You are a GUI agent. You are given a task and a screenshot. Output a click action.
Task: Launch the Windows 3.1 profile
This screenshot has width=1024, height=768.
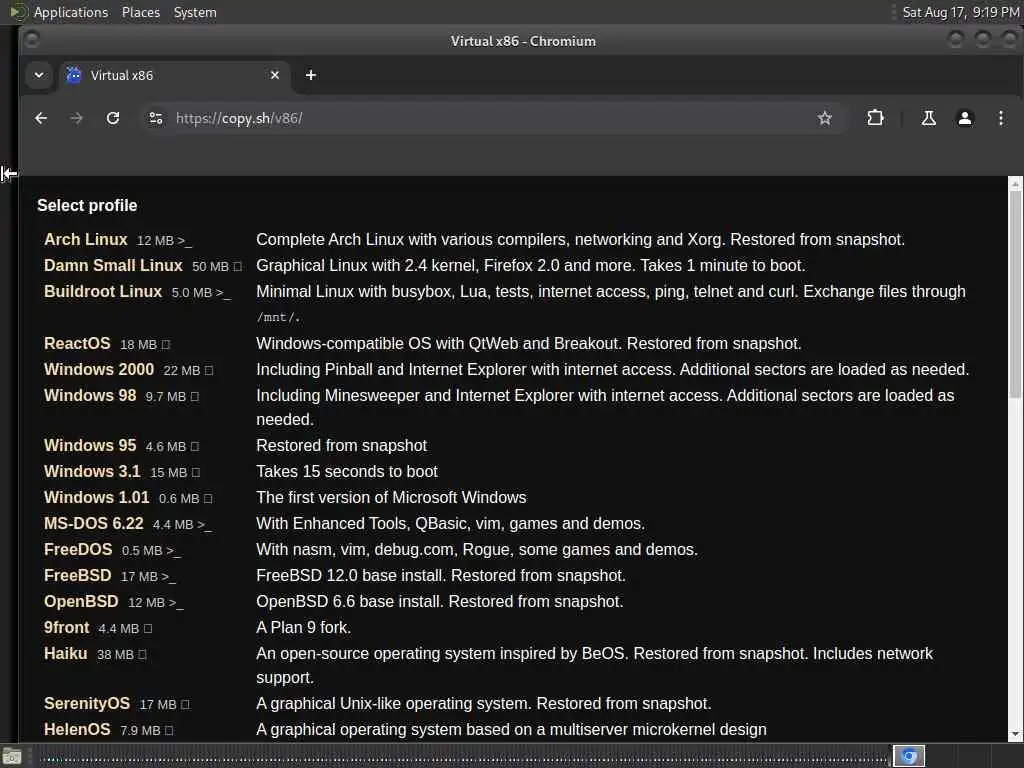(x=92, y=472)
